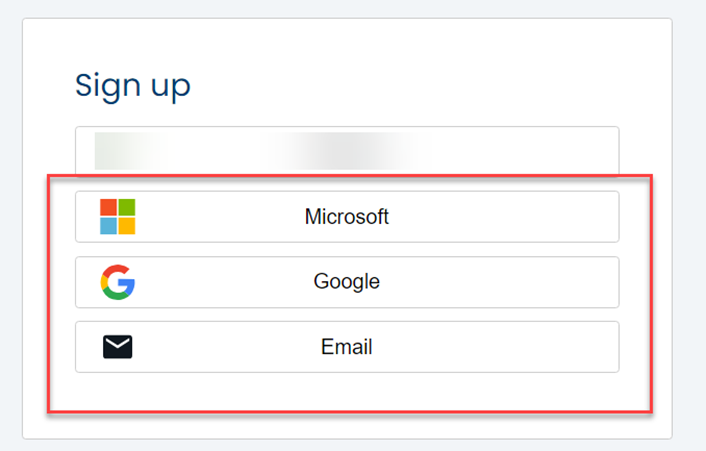Click the "Sign up" heading
706x451 pixels.
pyautogui.click(x=133, y=86)
